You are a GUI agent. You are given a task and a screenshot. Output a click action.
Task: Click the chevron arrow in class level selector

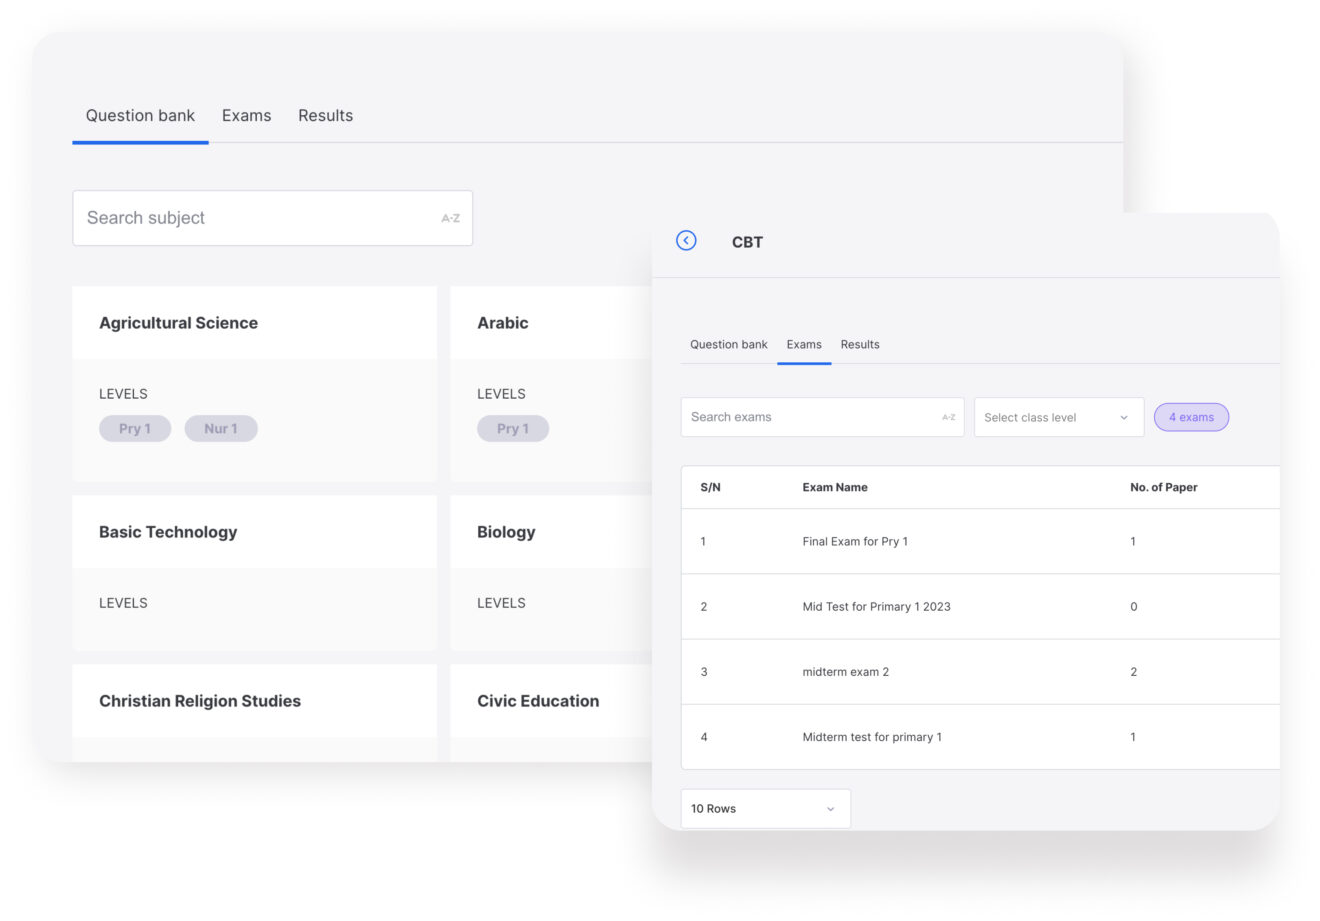(1124, 417)
